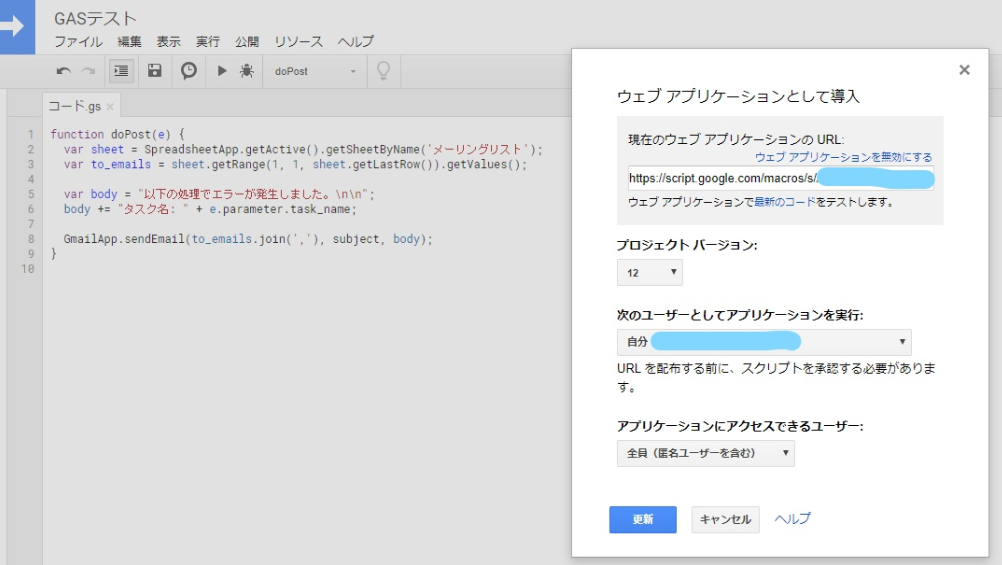
Task: Click the var to_emails code line
Action: pos(295,164)
